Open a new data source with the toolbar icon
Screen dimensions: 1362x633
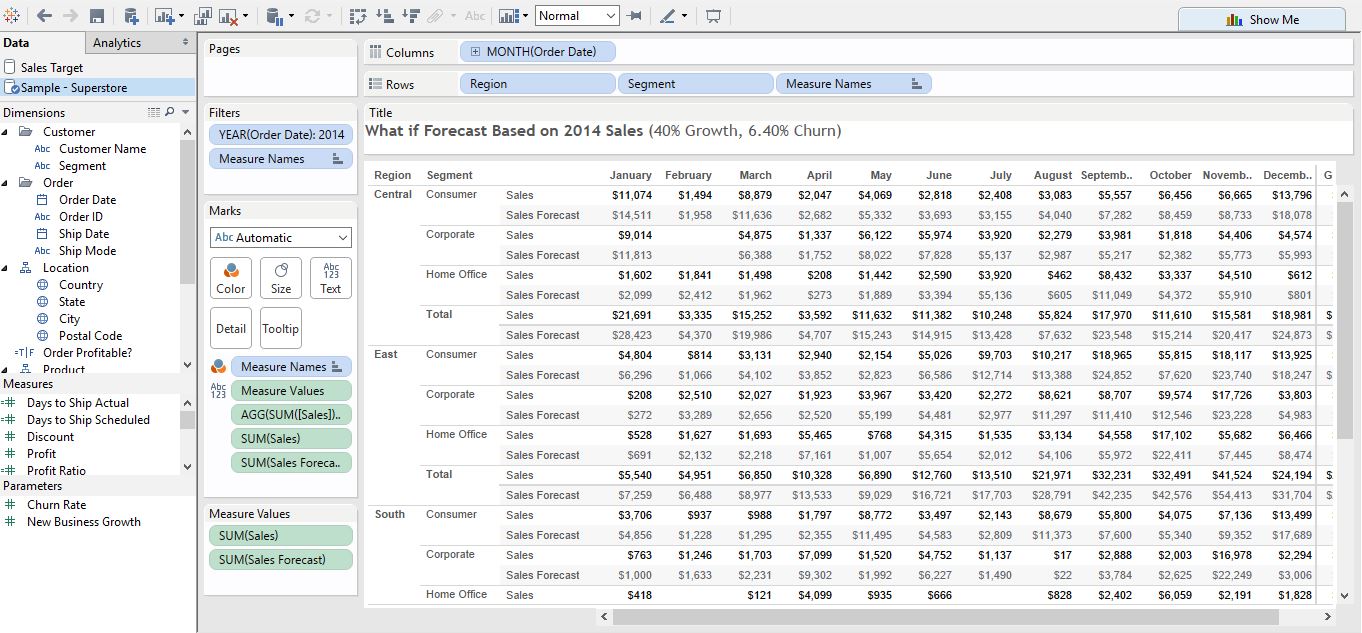(132, 15)
